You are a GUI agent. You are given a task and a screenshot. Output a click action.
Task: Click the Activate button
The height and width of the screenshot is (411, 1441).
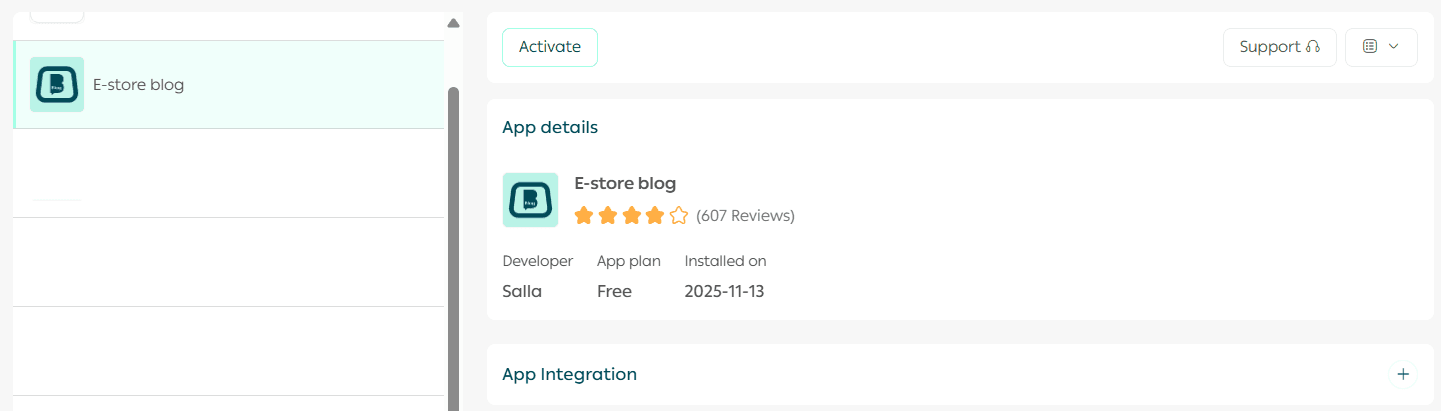pos(549,47)
